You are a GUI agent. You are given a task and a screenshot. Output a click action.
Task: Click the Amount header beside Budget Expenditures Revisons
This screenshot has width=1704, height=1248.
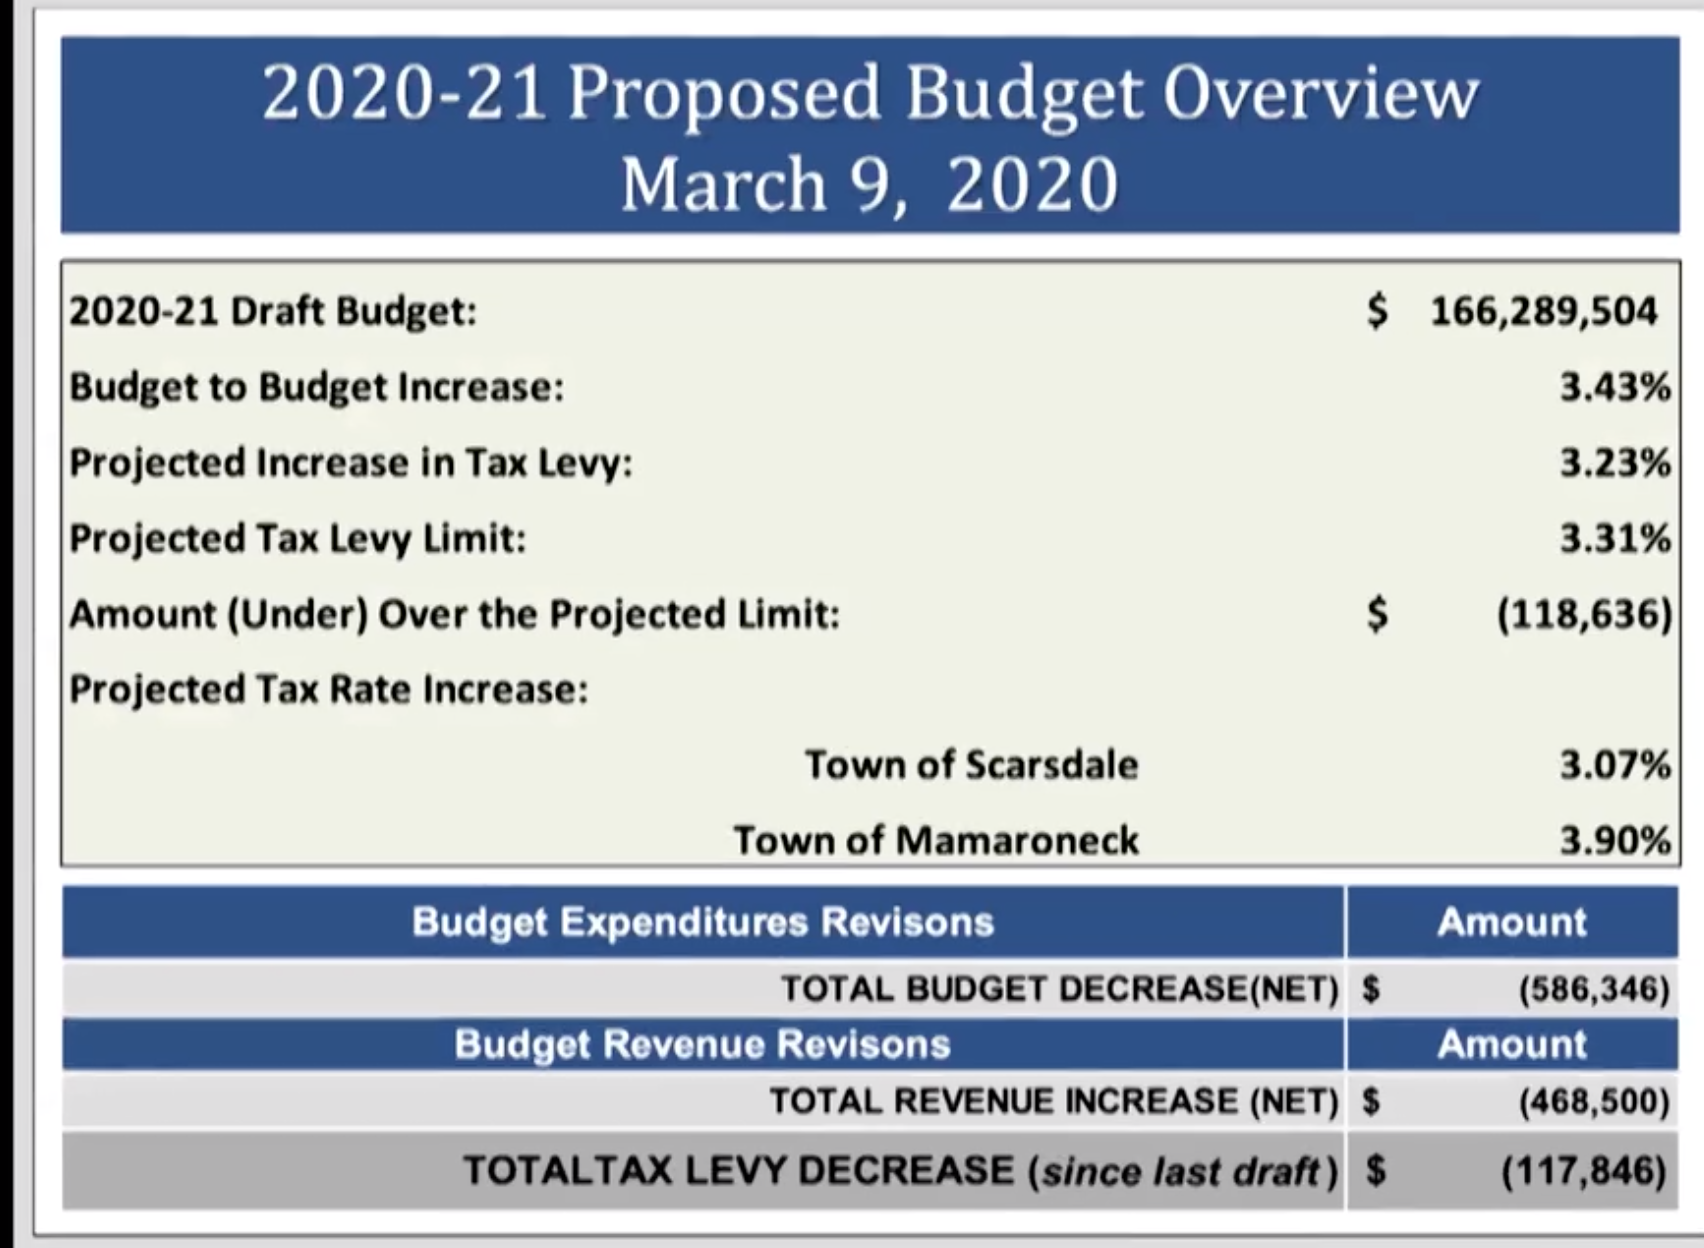pos(1512,922)
